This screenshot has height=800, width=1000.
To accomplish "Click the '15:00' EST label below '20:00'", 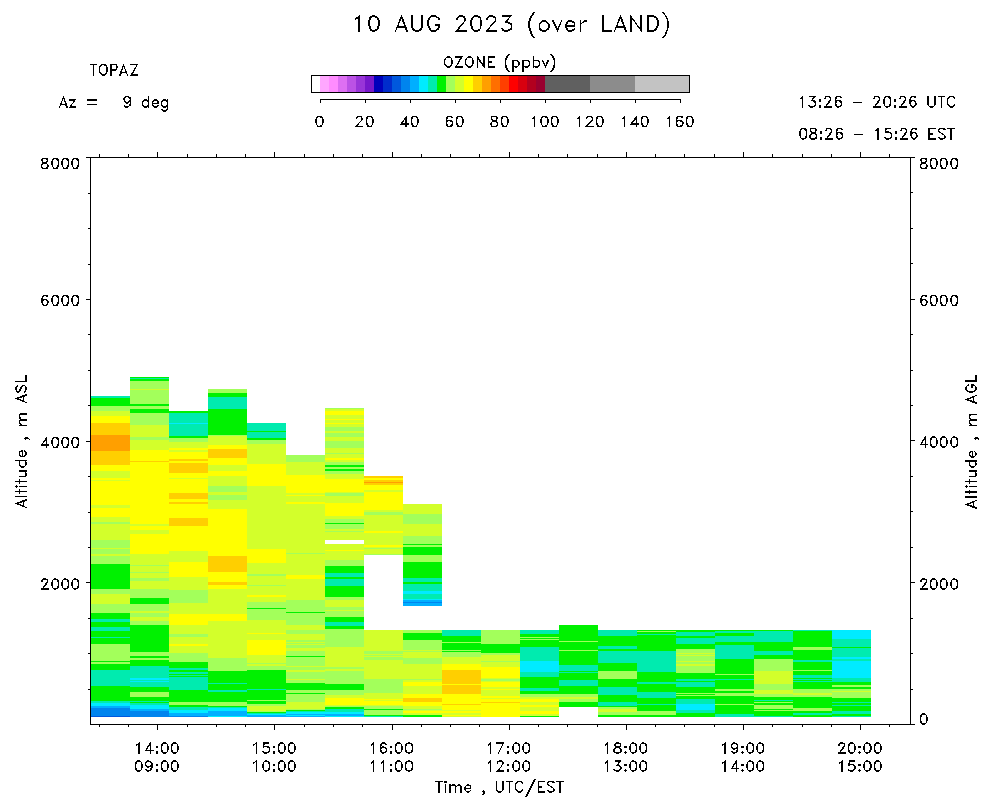I will (x=860, y=766).
